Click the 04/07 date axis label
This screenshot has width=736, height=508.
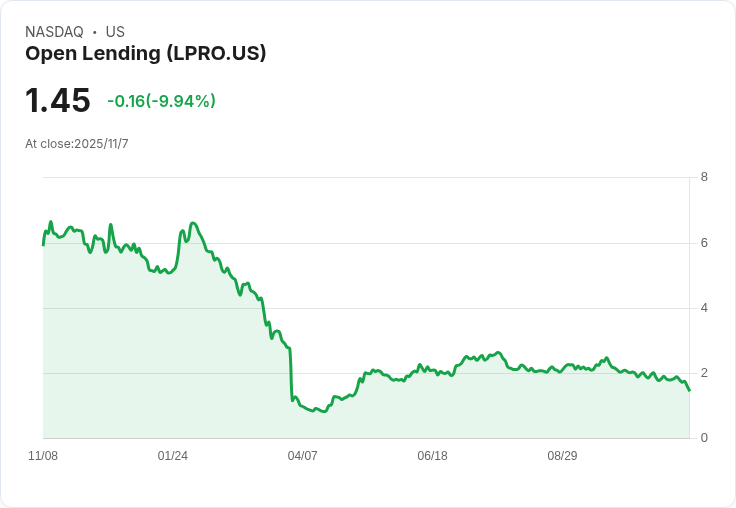[302, 456]
